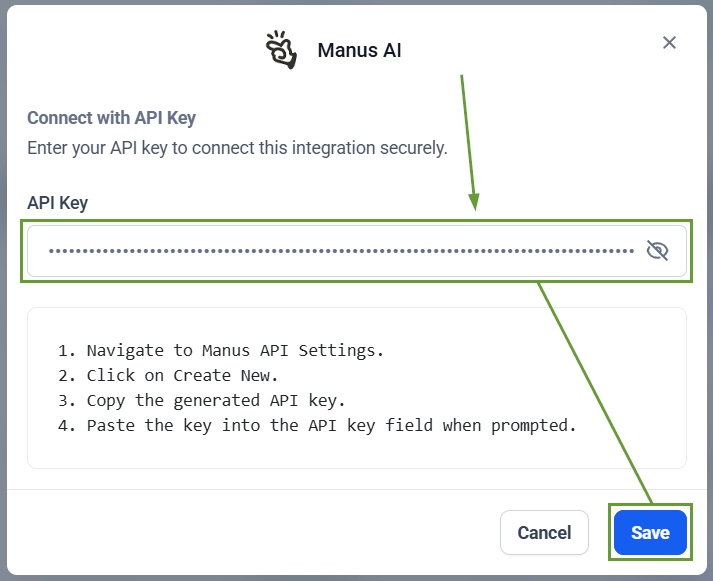The height and width of the screenshot is (581, 713).
Task: Click the Connect with API Key heading
Action: coord(111,118)
